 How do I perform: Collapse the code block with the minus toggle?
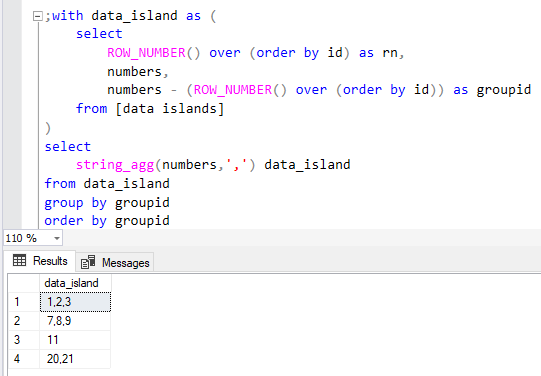pos(38,16)
